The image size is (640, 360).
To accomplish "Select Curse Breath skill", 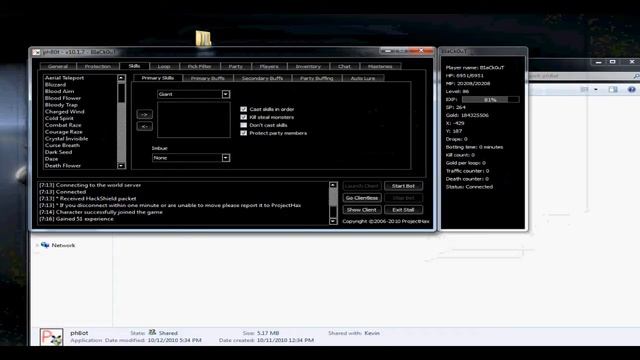I will [x=62, y=145].
